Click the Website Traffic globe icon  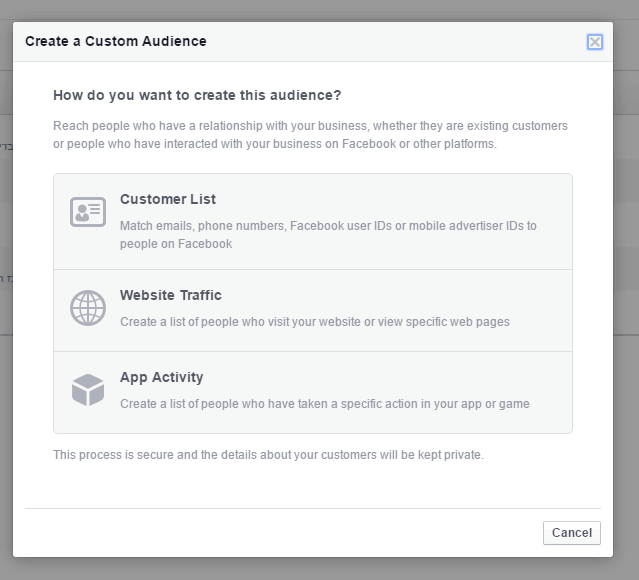click(88, 308)
